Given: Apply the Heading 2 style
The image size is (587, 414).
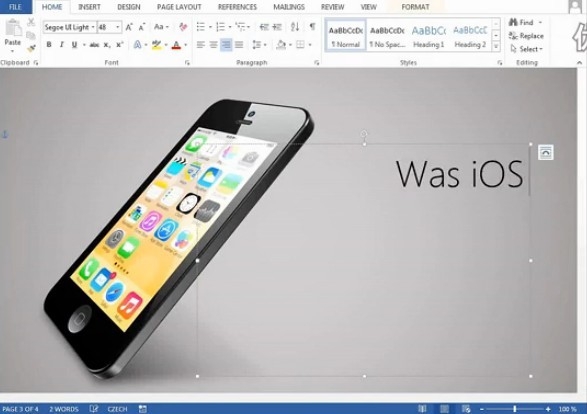Looking at the screenshot, I should [x=470, y=36].
